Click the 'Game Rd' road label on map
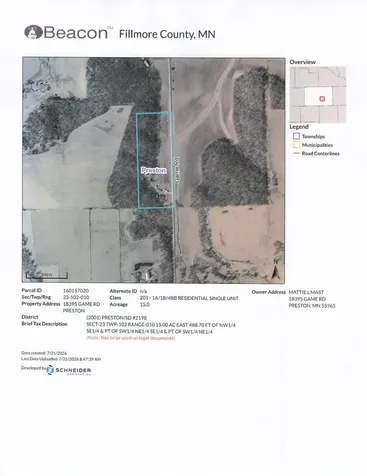 (x=177, y=169)
